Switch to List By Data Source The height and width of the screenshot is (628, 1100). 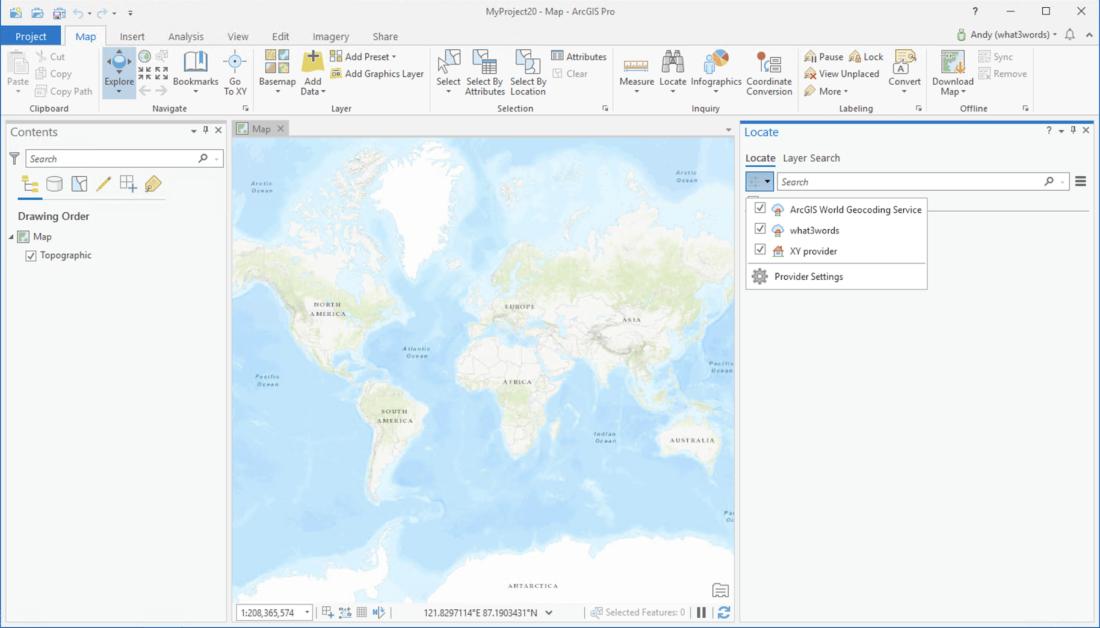pyautogui.click(x=54, y=184)
